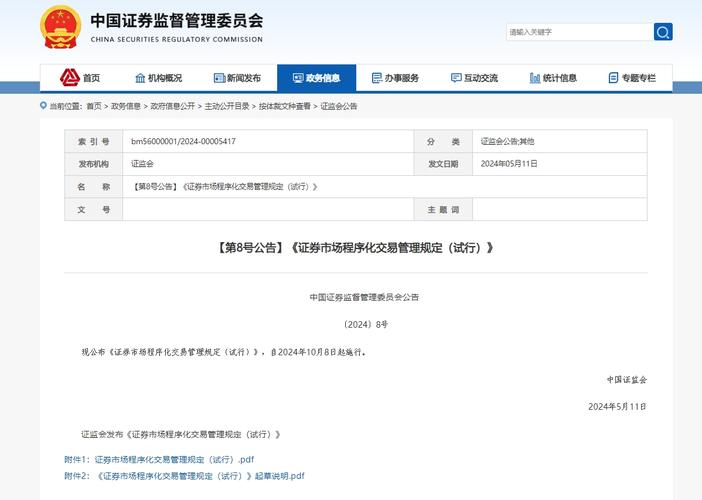Click CHINA SECURITIES REGULATORY COMMISSION subtitle

coord(176,39)
